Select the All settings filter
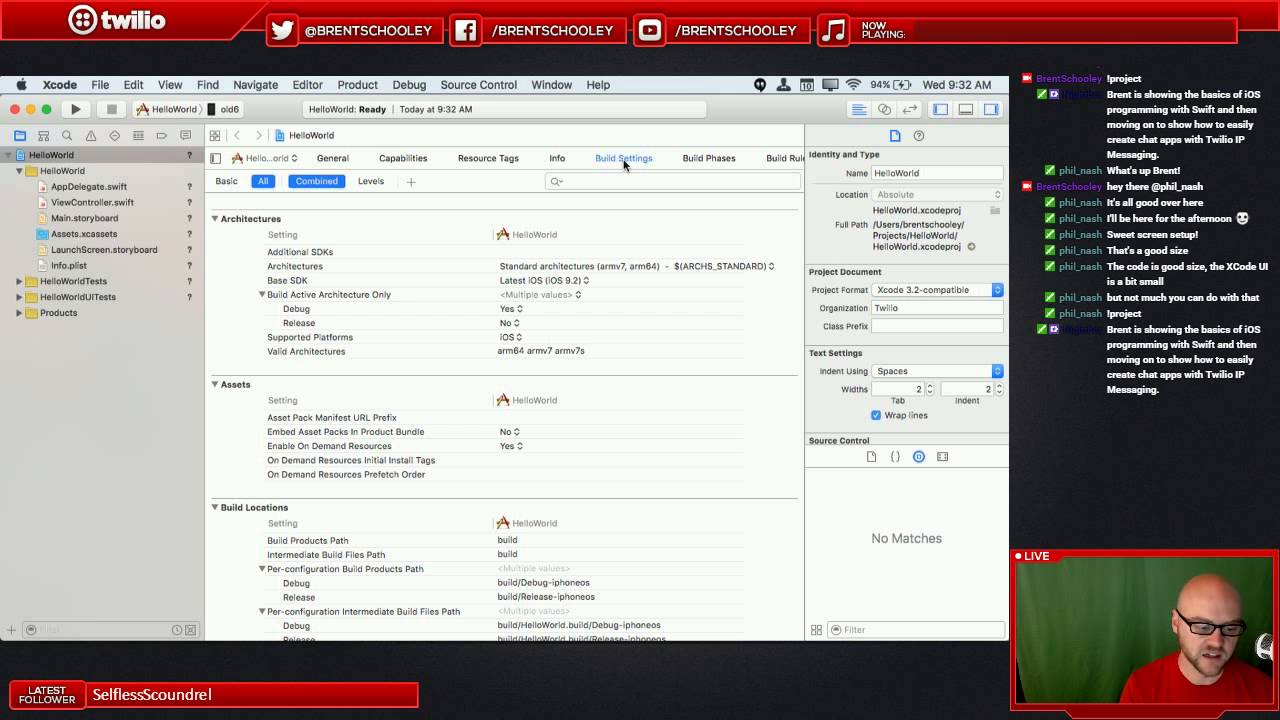This screenshot has width=1280, height=720. tap(263, 181)
